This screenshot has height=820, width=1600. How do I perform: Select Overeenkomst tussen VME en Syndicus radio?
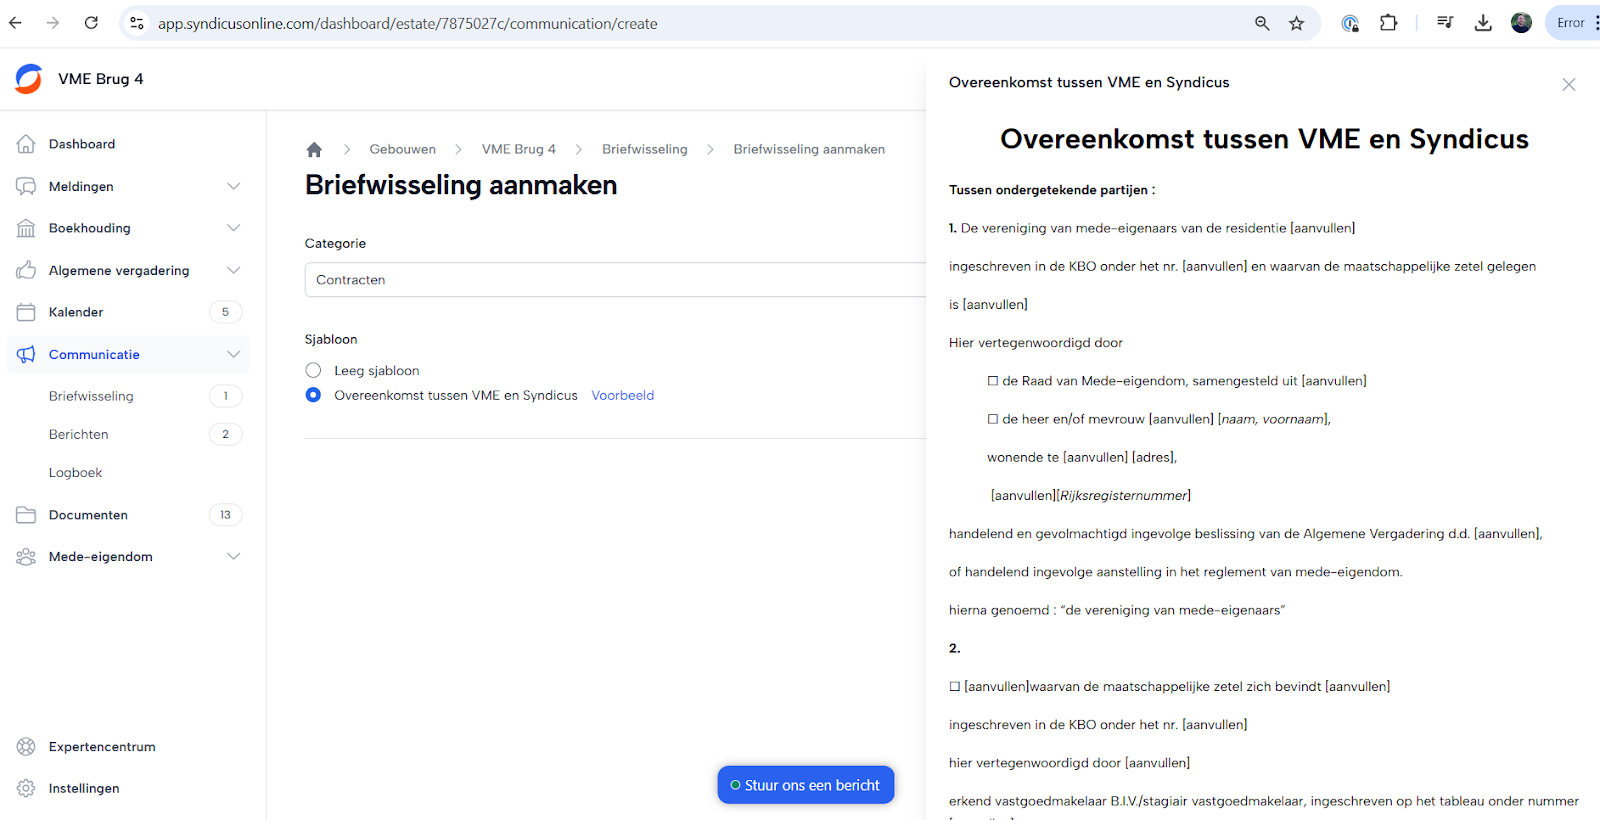click(x=314, y=395)
